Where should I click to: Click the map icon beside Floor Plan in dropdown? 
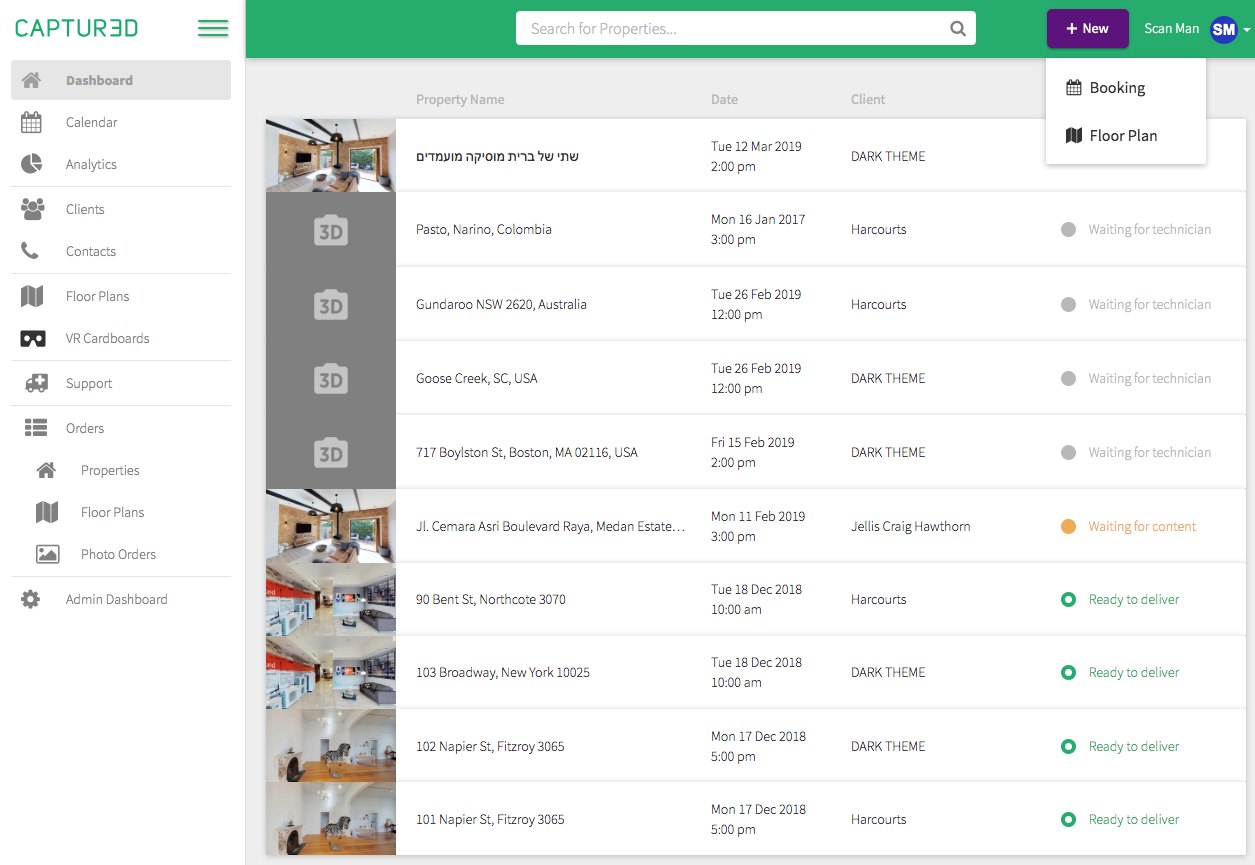(x=1074, y=135)
